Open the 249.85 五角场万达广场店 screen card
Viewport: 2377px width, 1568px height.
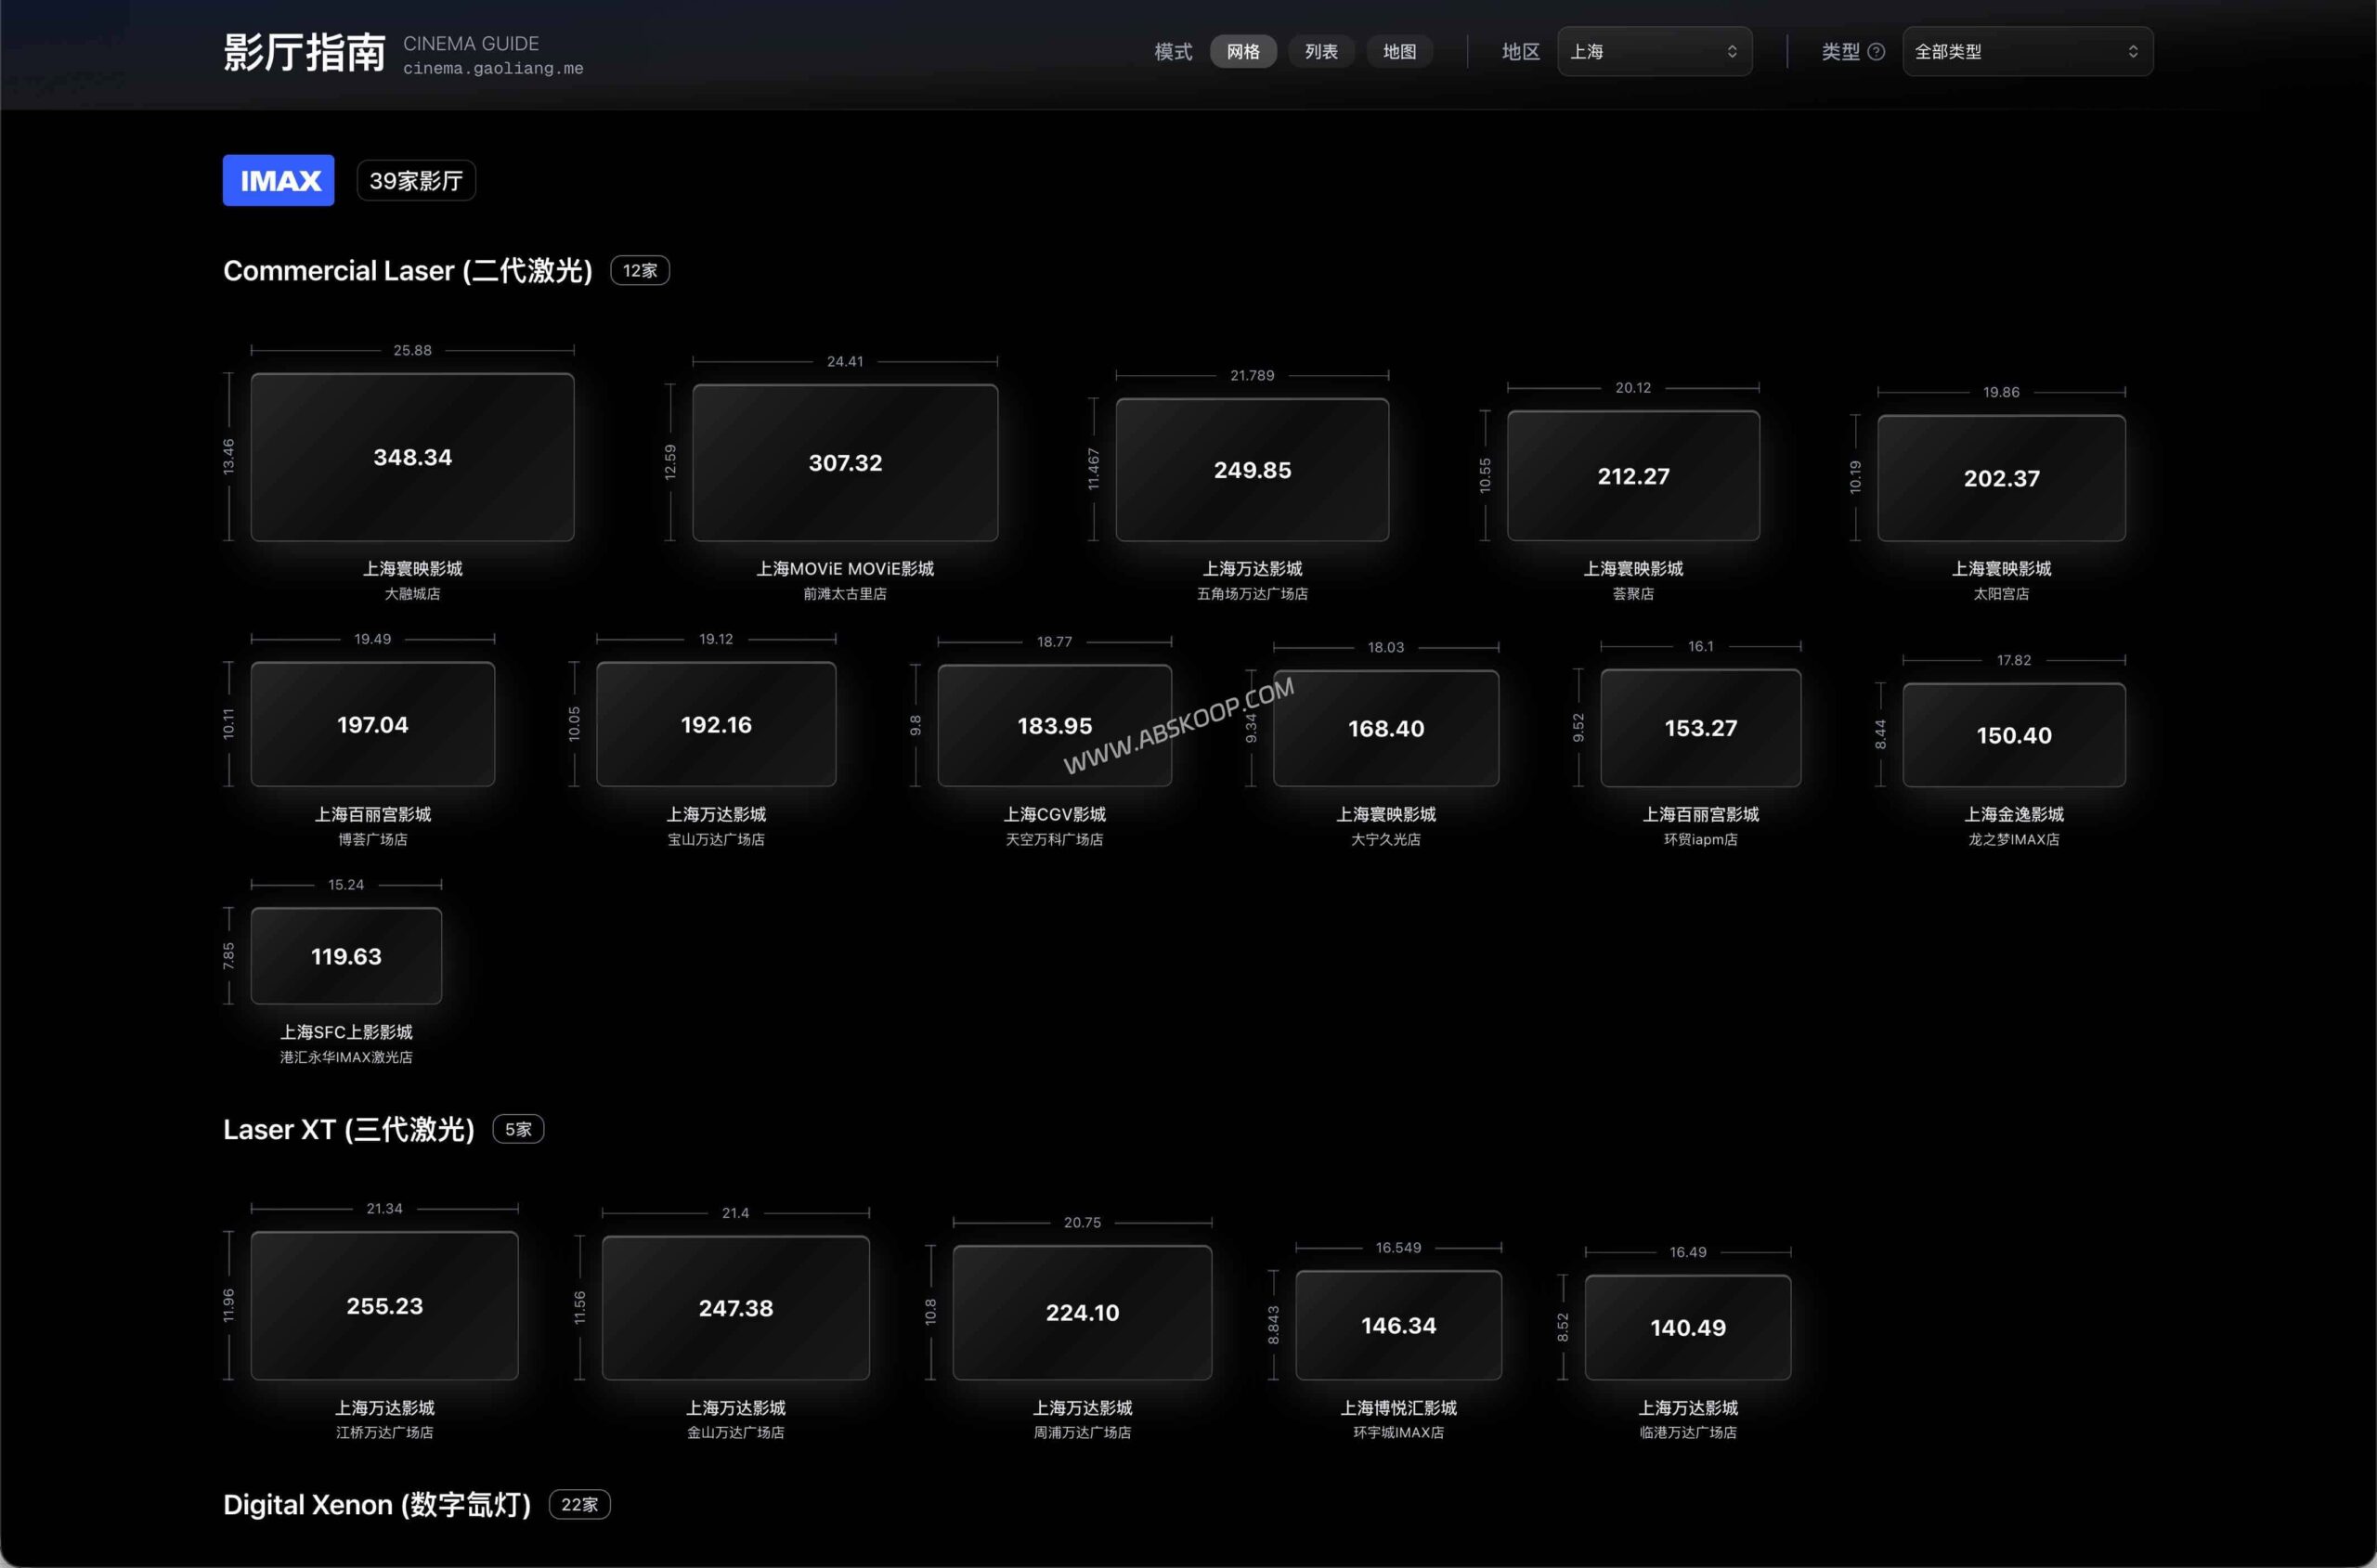[1252, 469]
